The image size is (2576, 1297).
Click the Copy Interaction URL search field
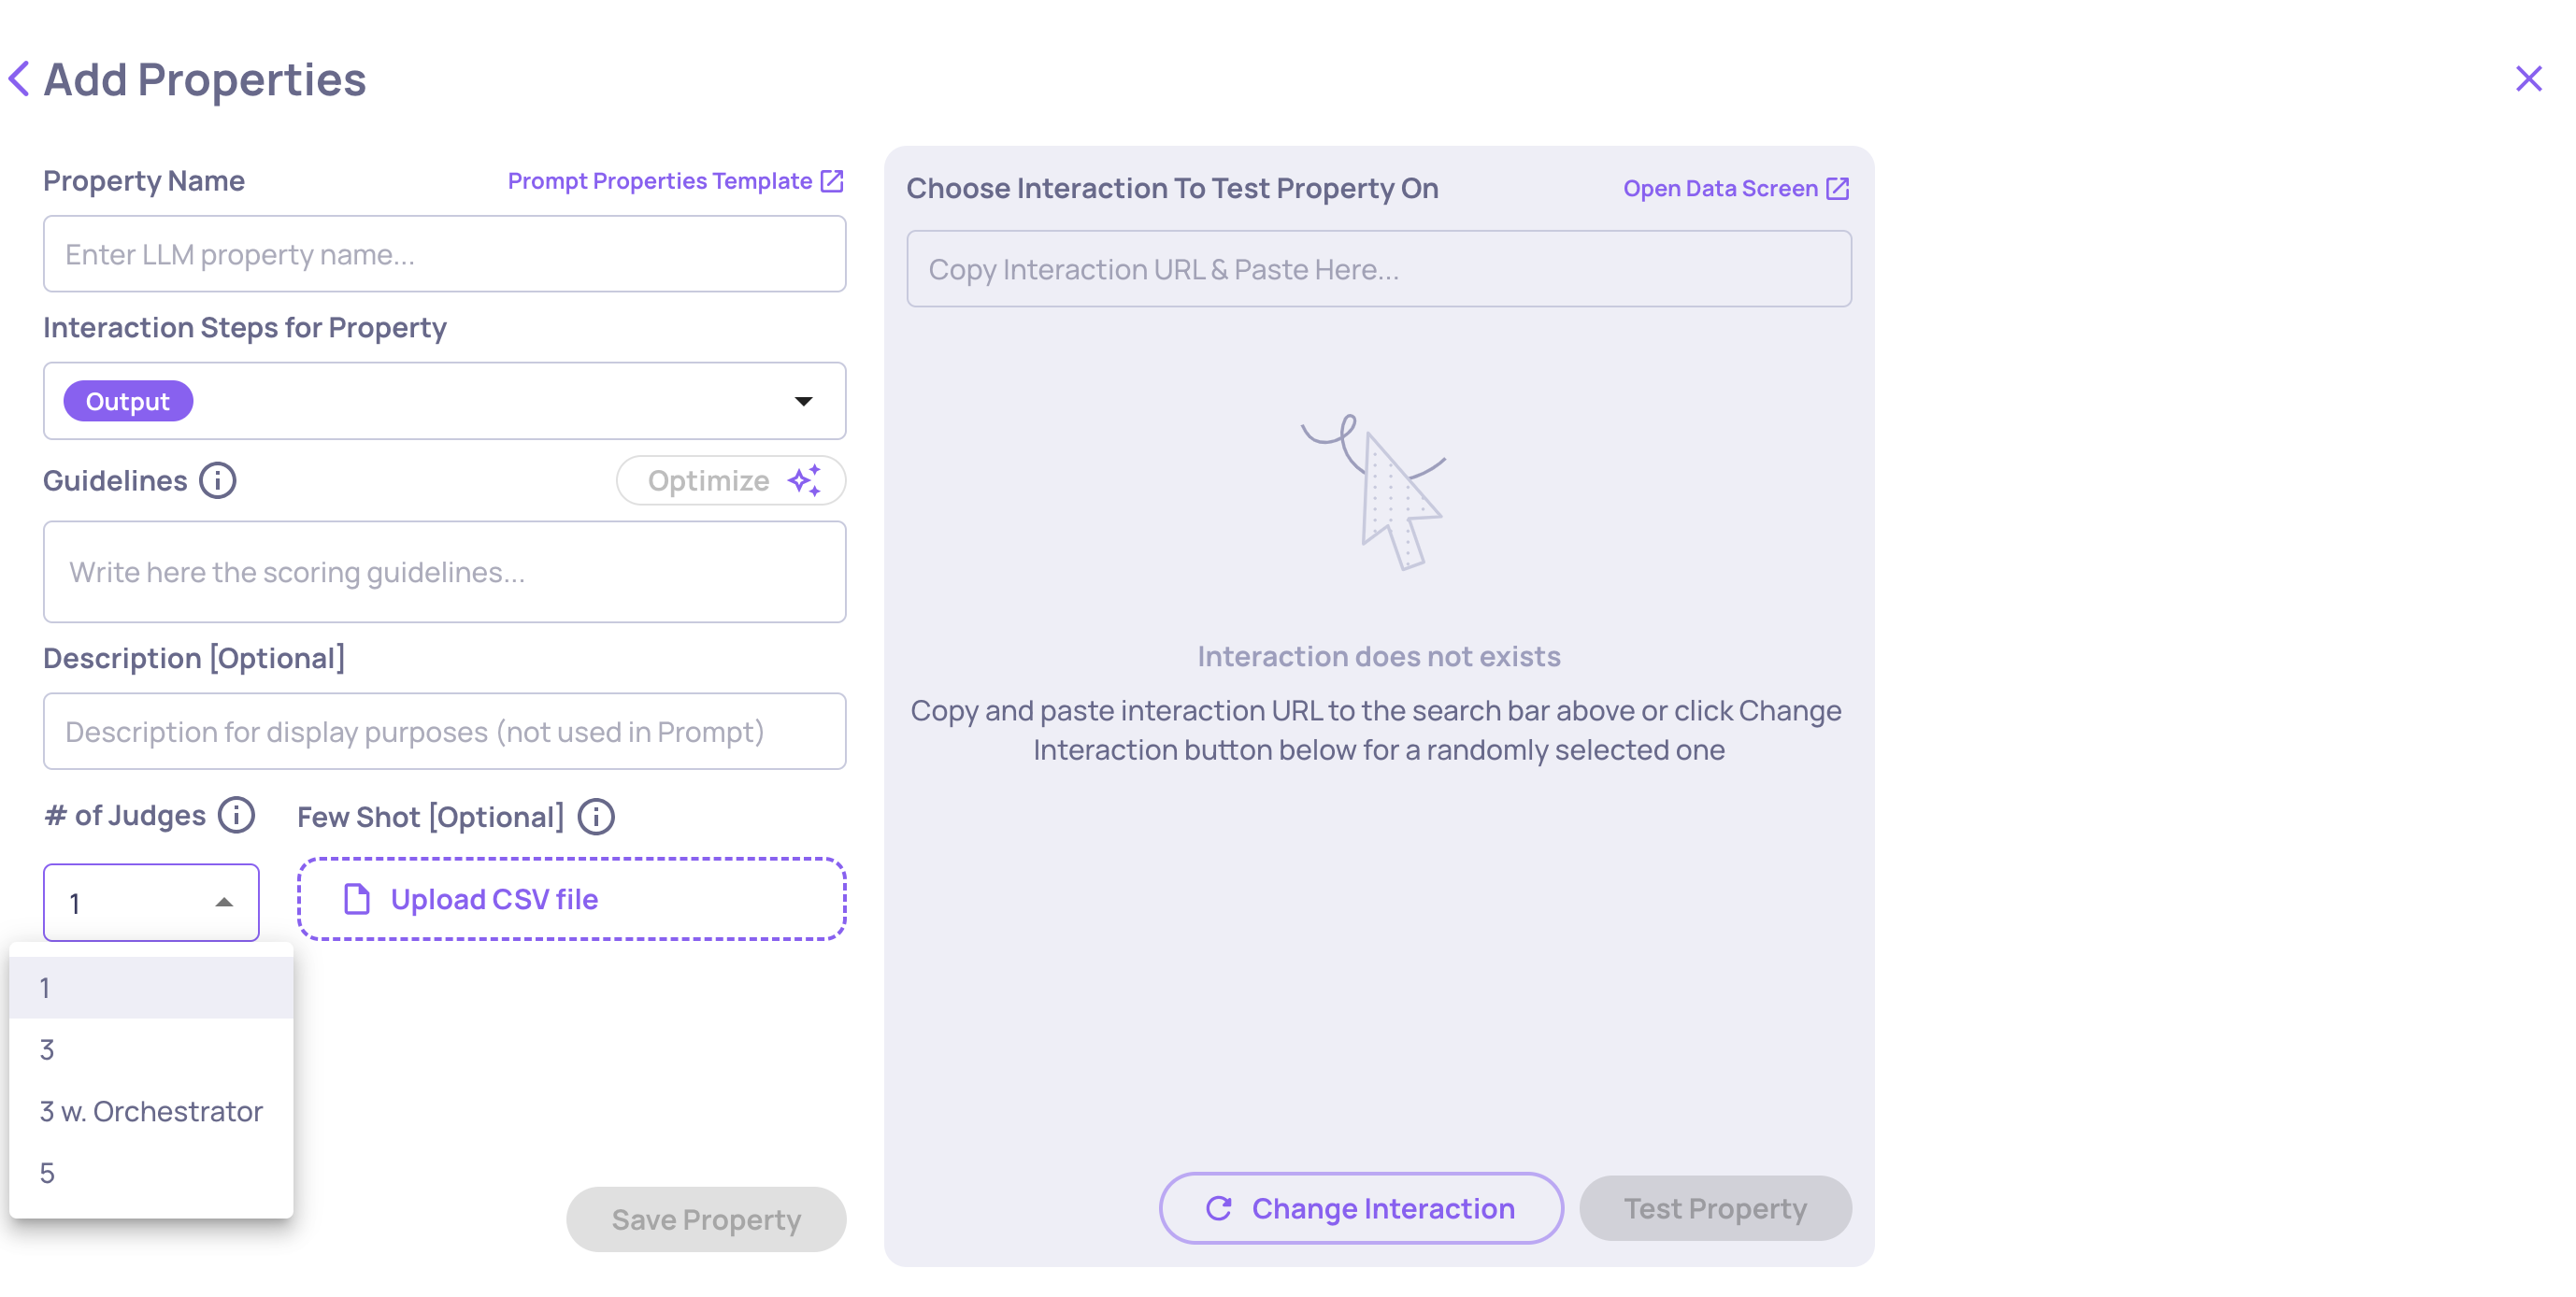click(1379, 268)
